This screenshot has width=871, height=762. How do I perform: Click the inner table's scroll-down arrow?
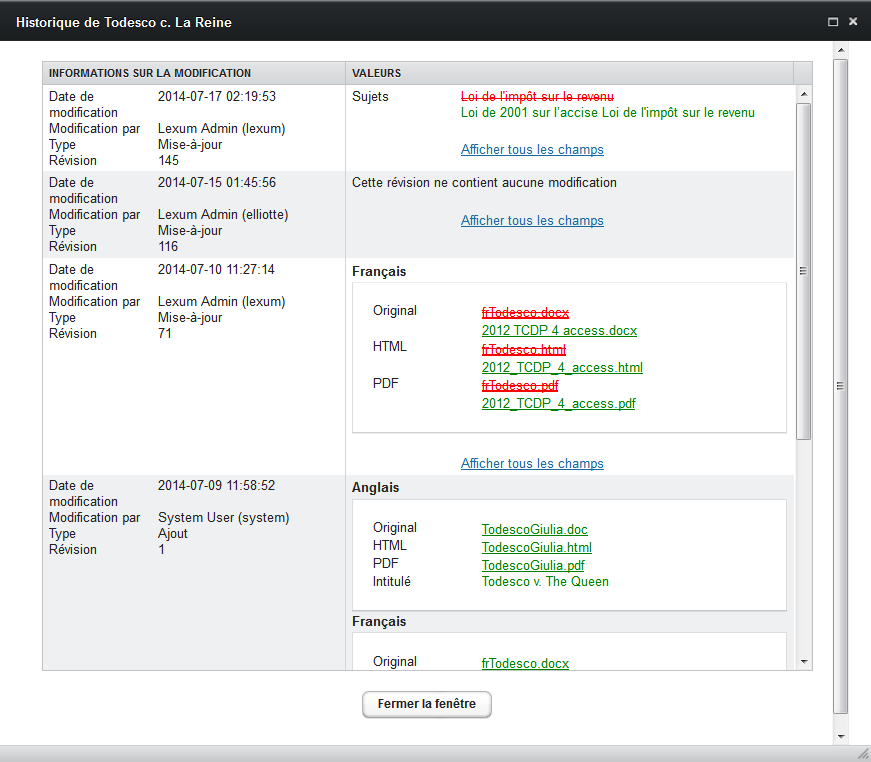click(x=803, y=661)
